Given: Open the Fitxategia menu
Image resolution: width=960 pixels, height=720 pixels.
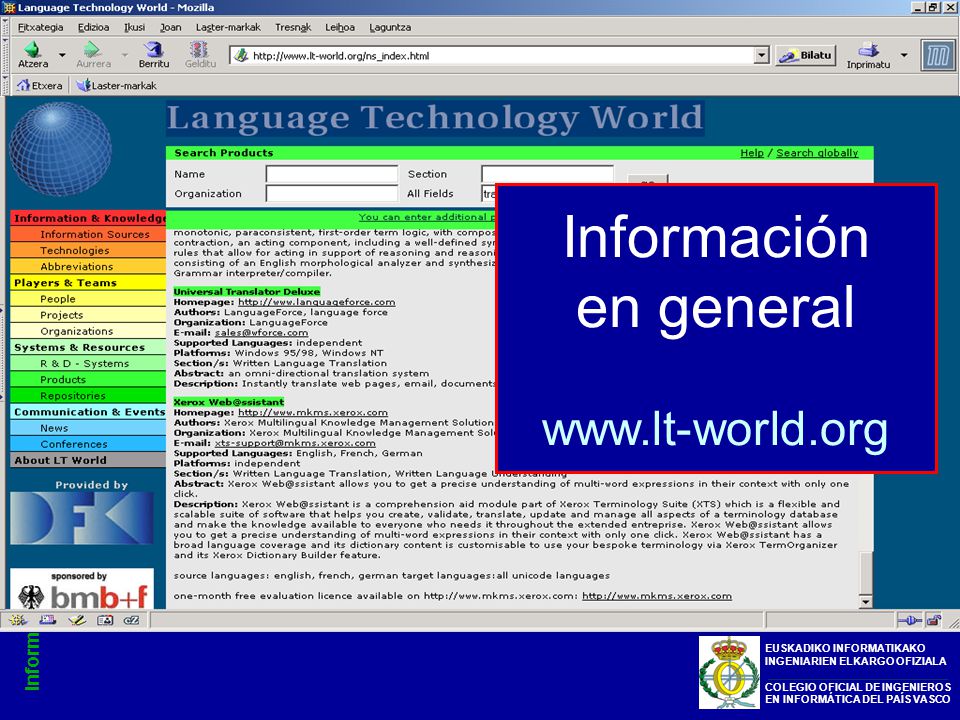Looking at the screenshot, I should click(40, 27).
